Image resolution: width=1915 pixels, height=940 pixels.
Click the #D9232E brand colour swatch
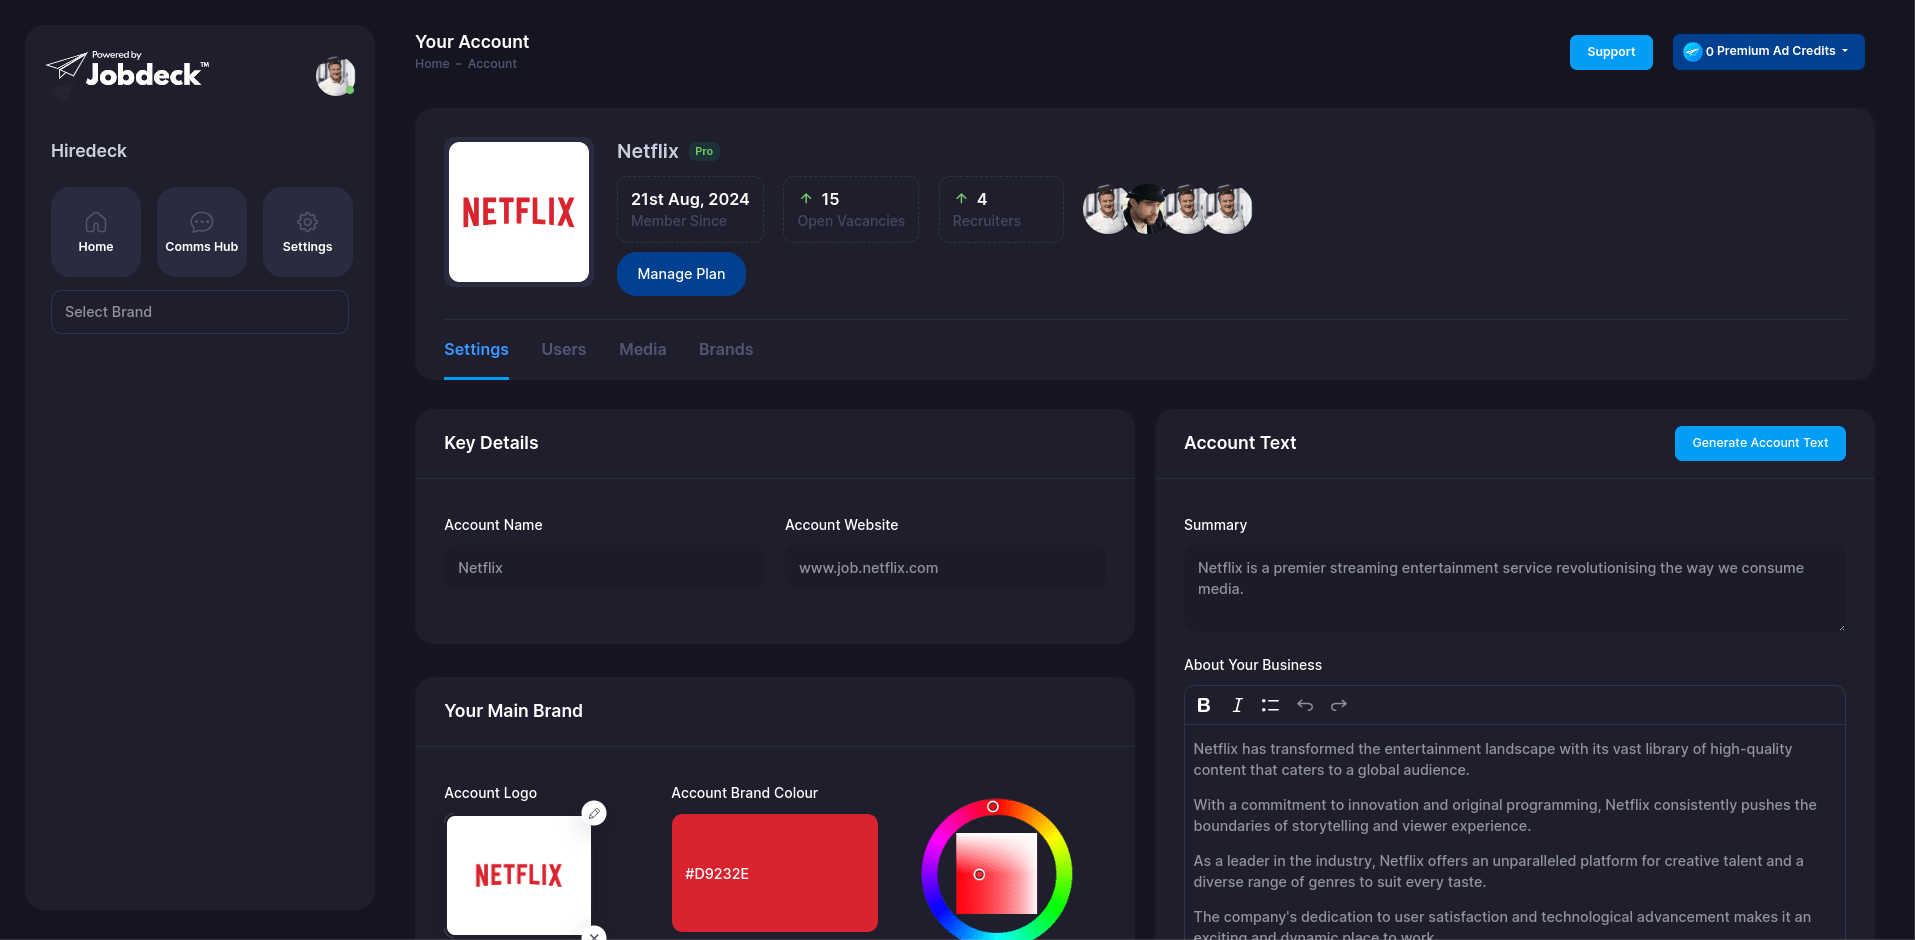pos(775,873)
